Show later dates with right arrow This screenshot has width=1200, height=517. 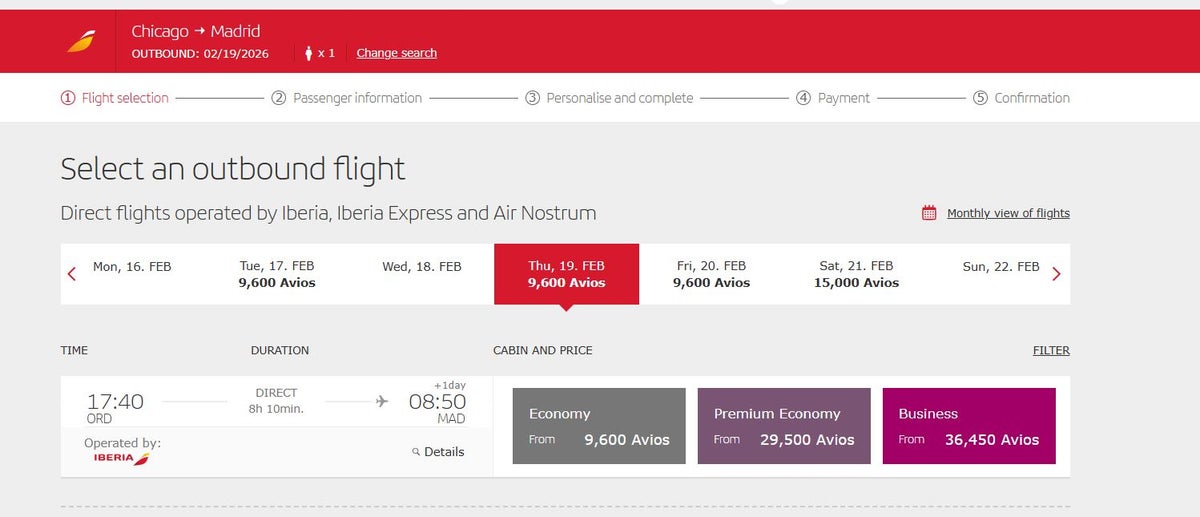pos(1056,274)
